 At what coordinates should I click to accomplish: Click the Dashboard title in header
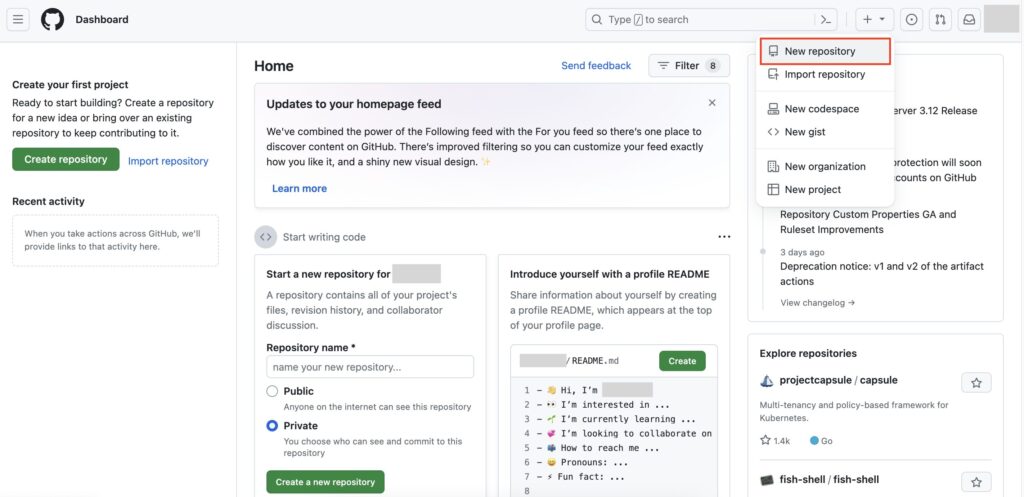tap(102, 20)
